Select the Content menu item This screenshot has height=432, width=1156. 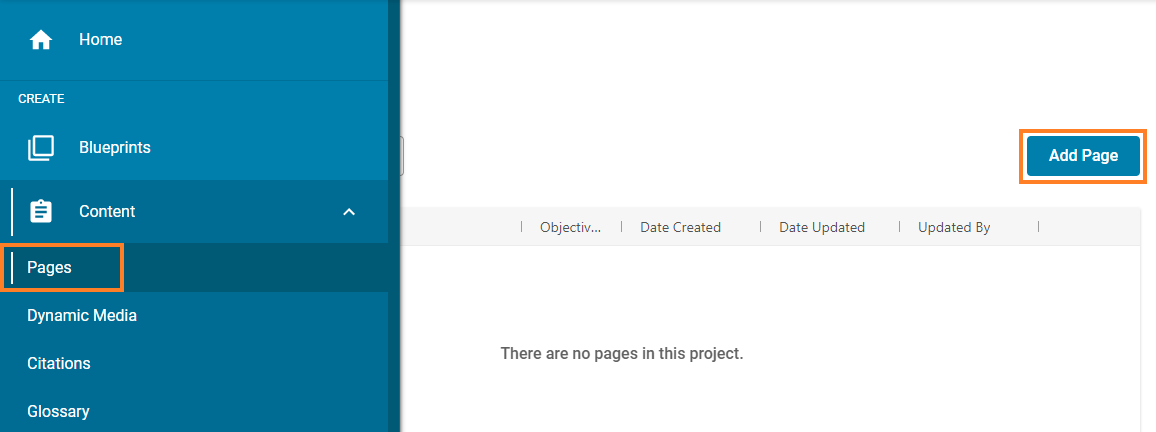click(x=194, y=212)
